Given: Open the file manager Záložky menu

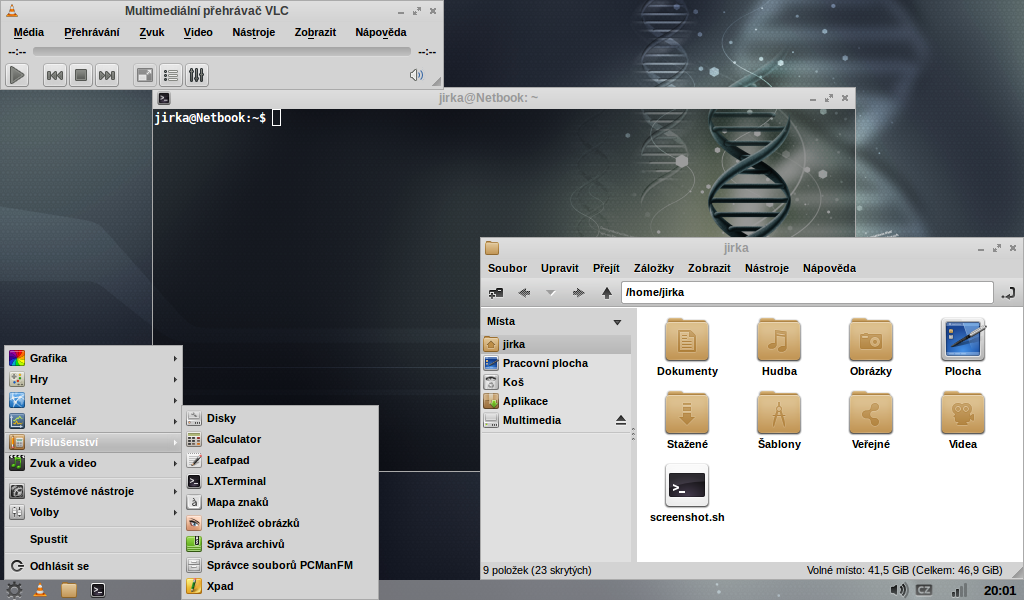Looking at the screenshot, I should click(654, 268).
